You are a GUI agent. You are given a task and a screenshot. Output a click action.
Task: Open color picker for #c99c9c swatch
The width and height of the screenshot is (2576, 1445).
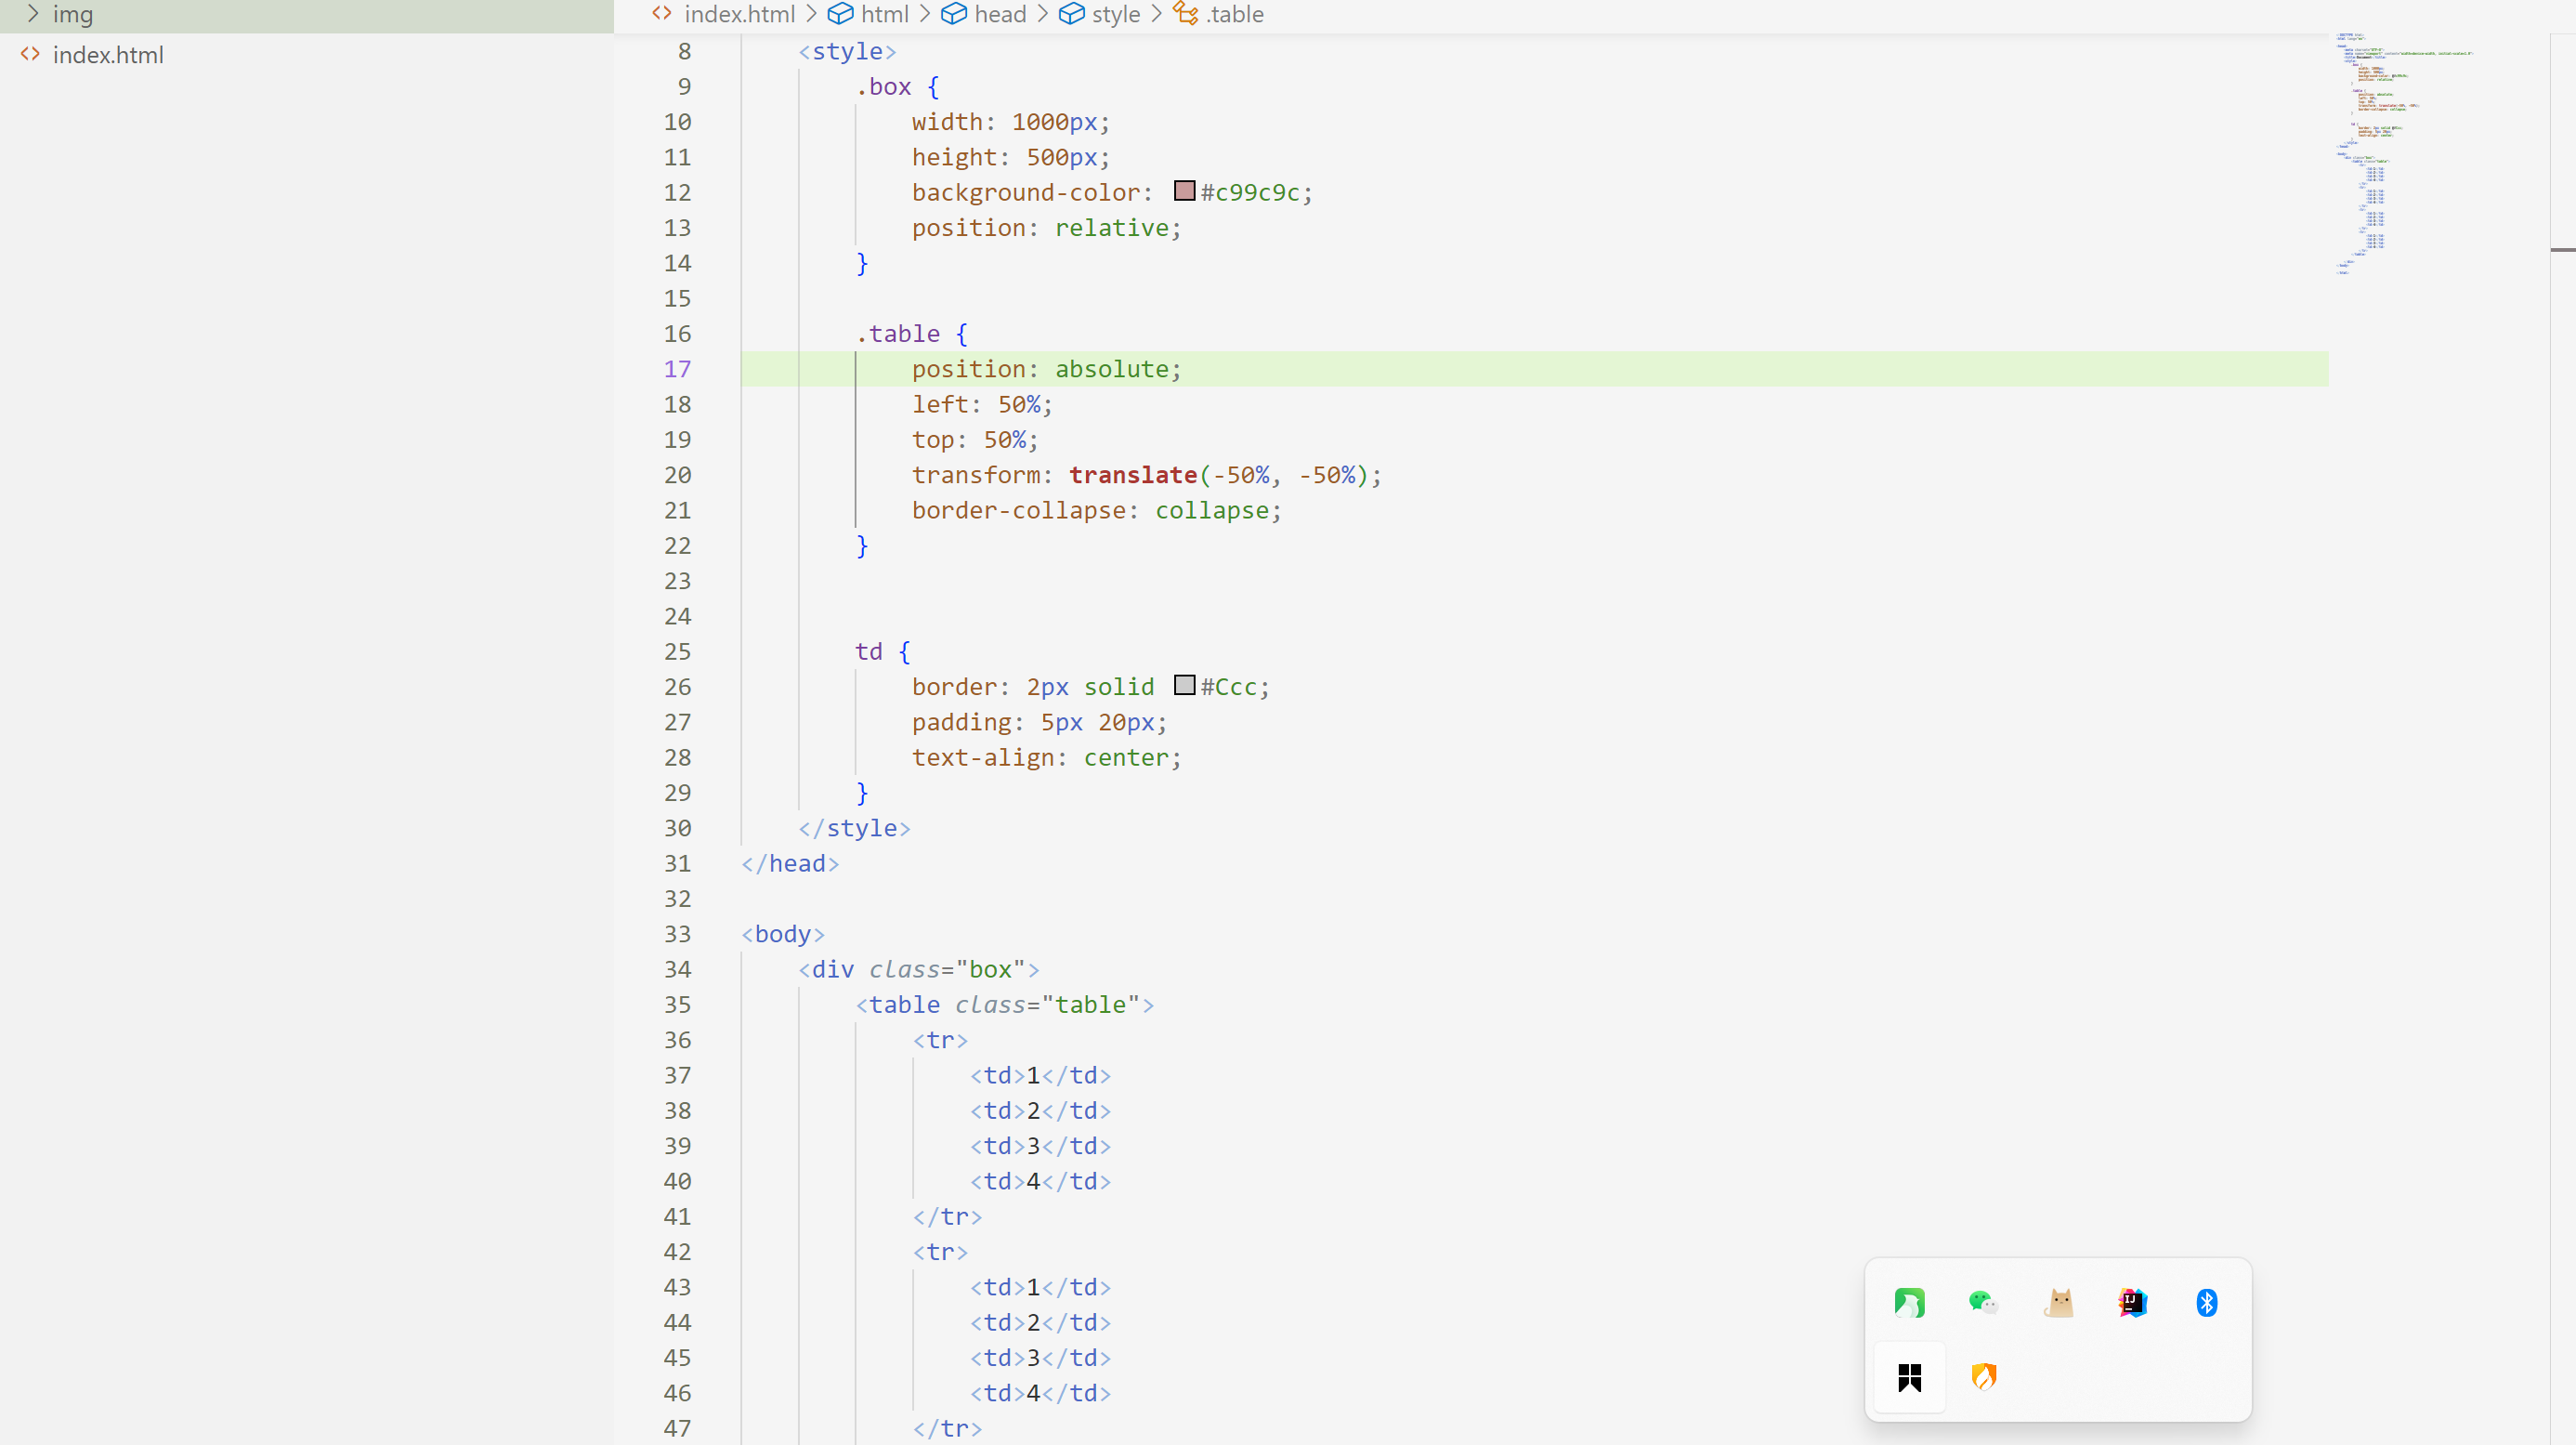(x=1184, y=190)
